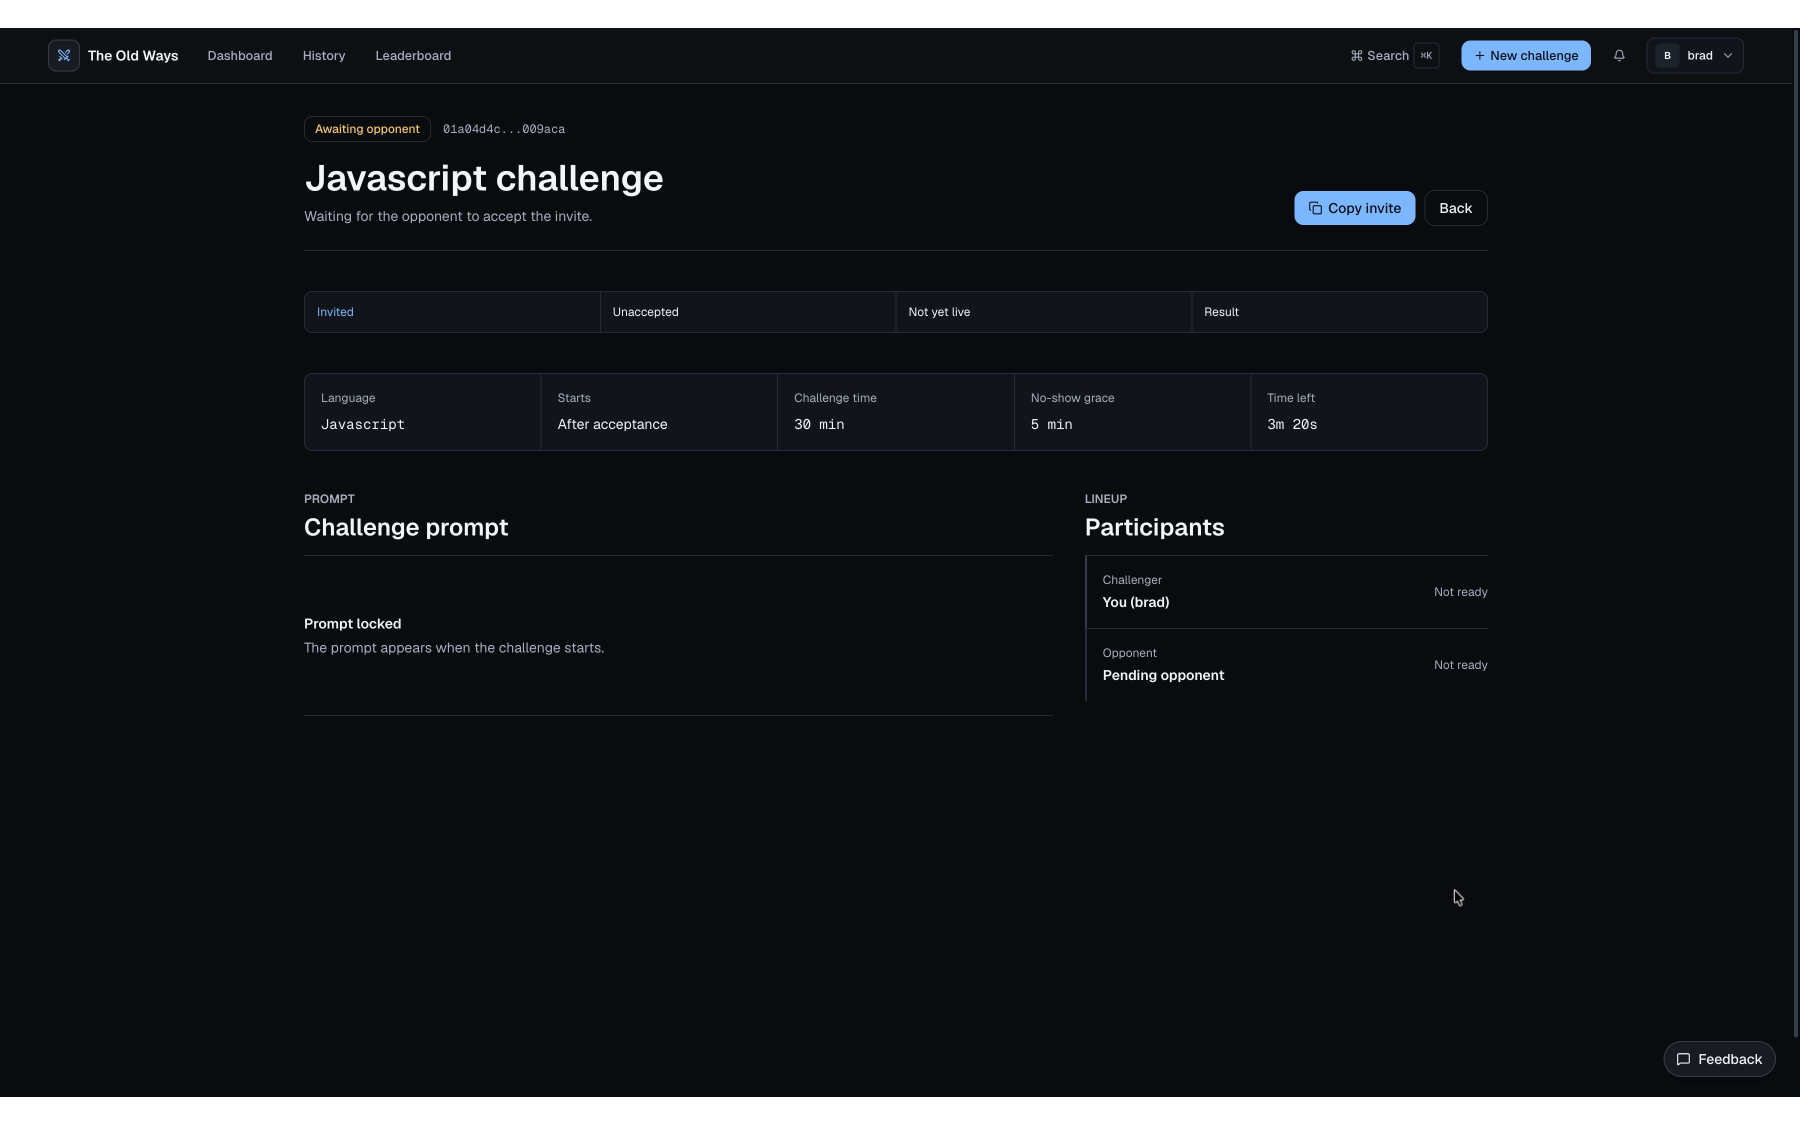Screen dimensions: 1800x1125
Task: Select the Not yet live stage step
Action: click(1044, 312)
